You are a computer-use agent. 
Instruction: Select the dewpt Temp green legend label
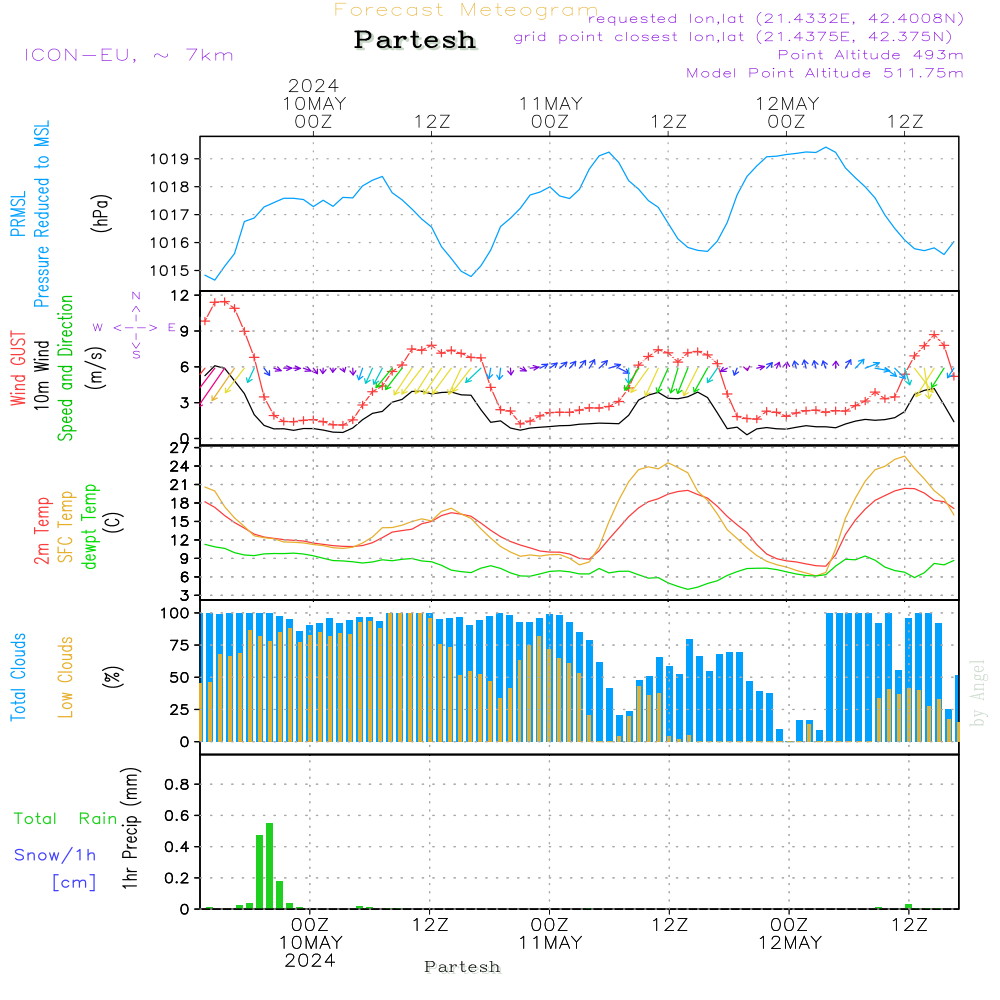90,526
